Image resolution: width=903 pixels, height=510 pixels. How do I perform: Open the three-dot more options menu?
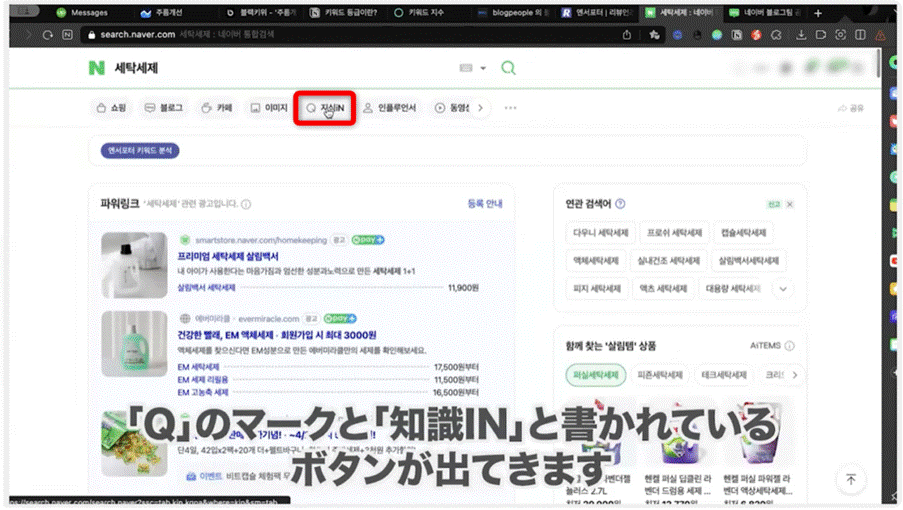coord(511,108)
